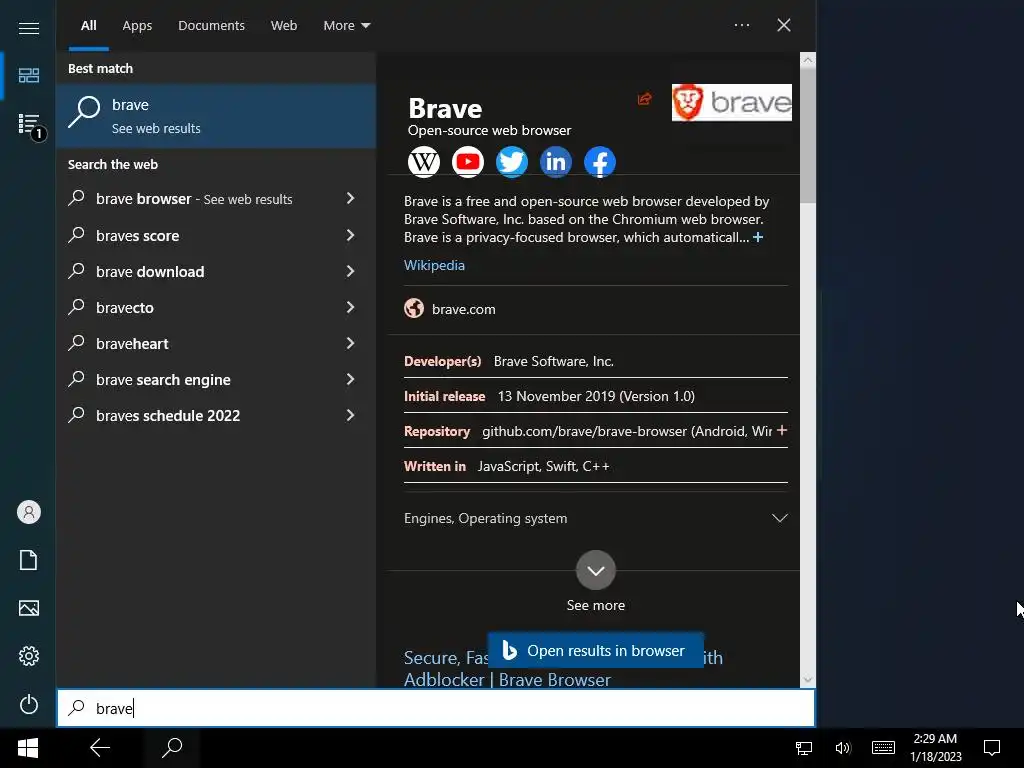Open Brave's LinkedIn icon
Image resolution: width=1024 pixels, height=768 pixels.
556,162
